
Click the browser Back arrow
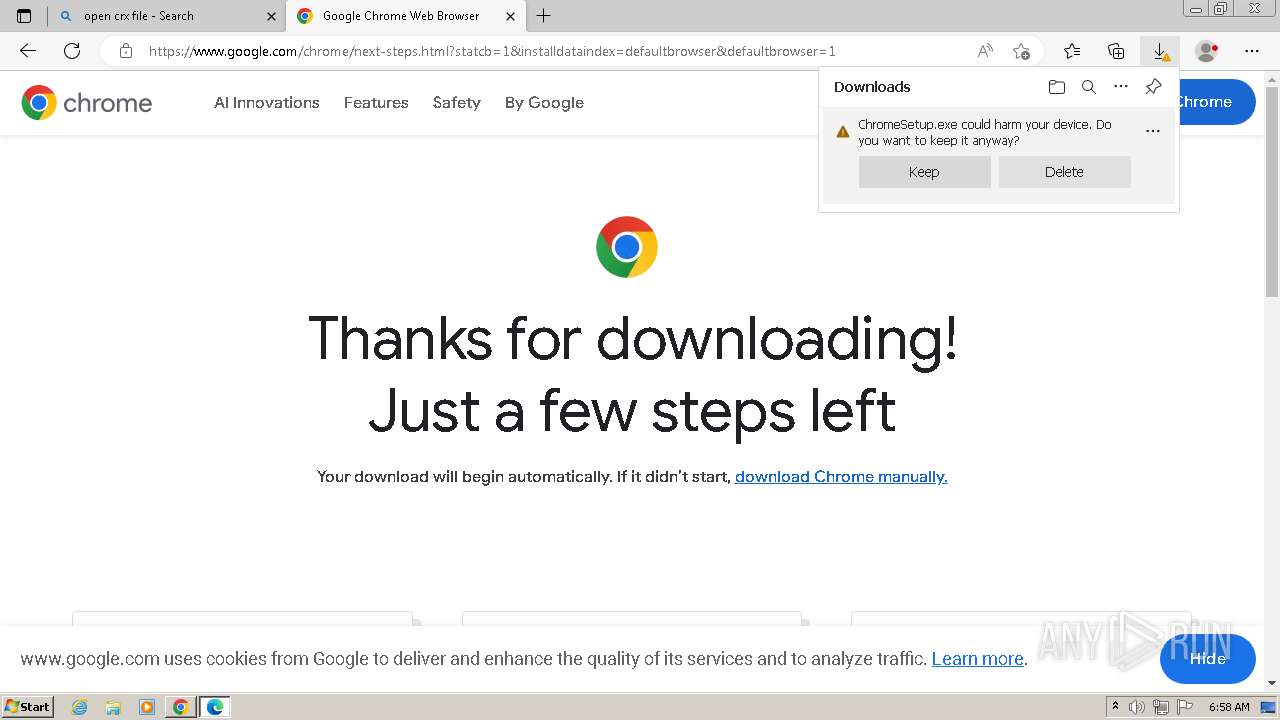(28, 51)
